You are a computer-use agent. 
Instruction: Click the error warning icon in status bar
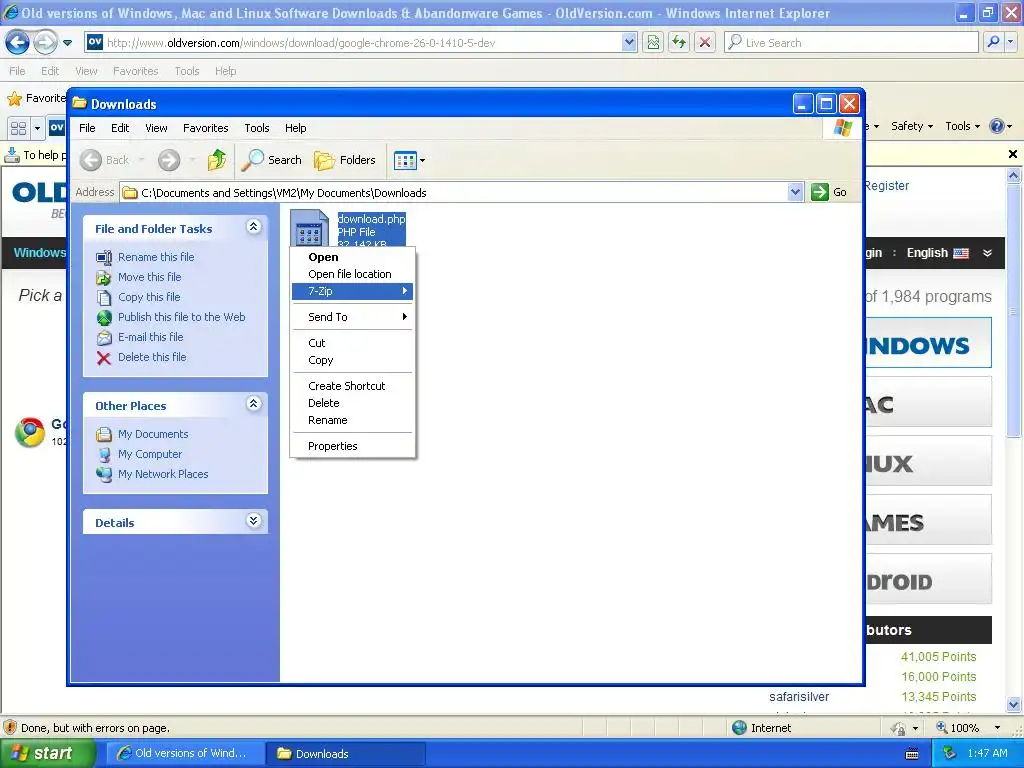tap(10, 727)
